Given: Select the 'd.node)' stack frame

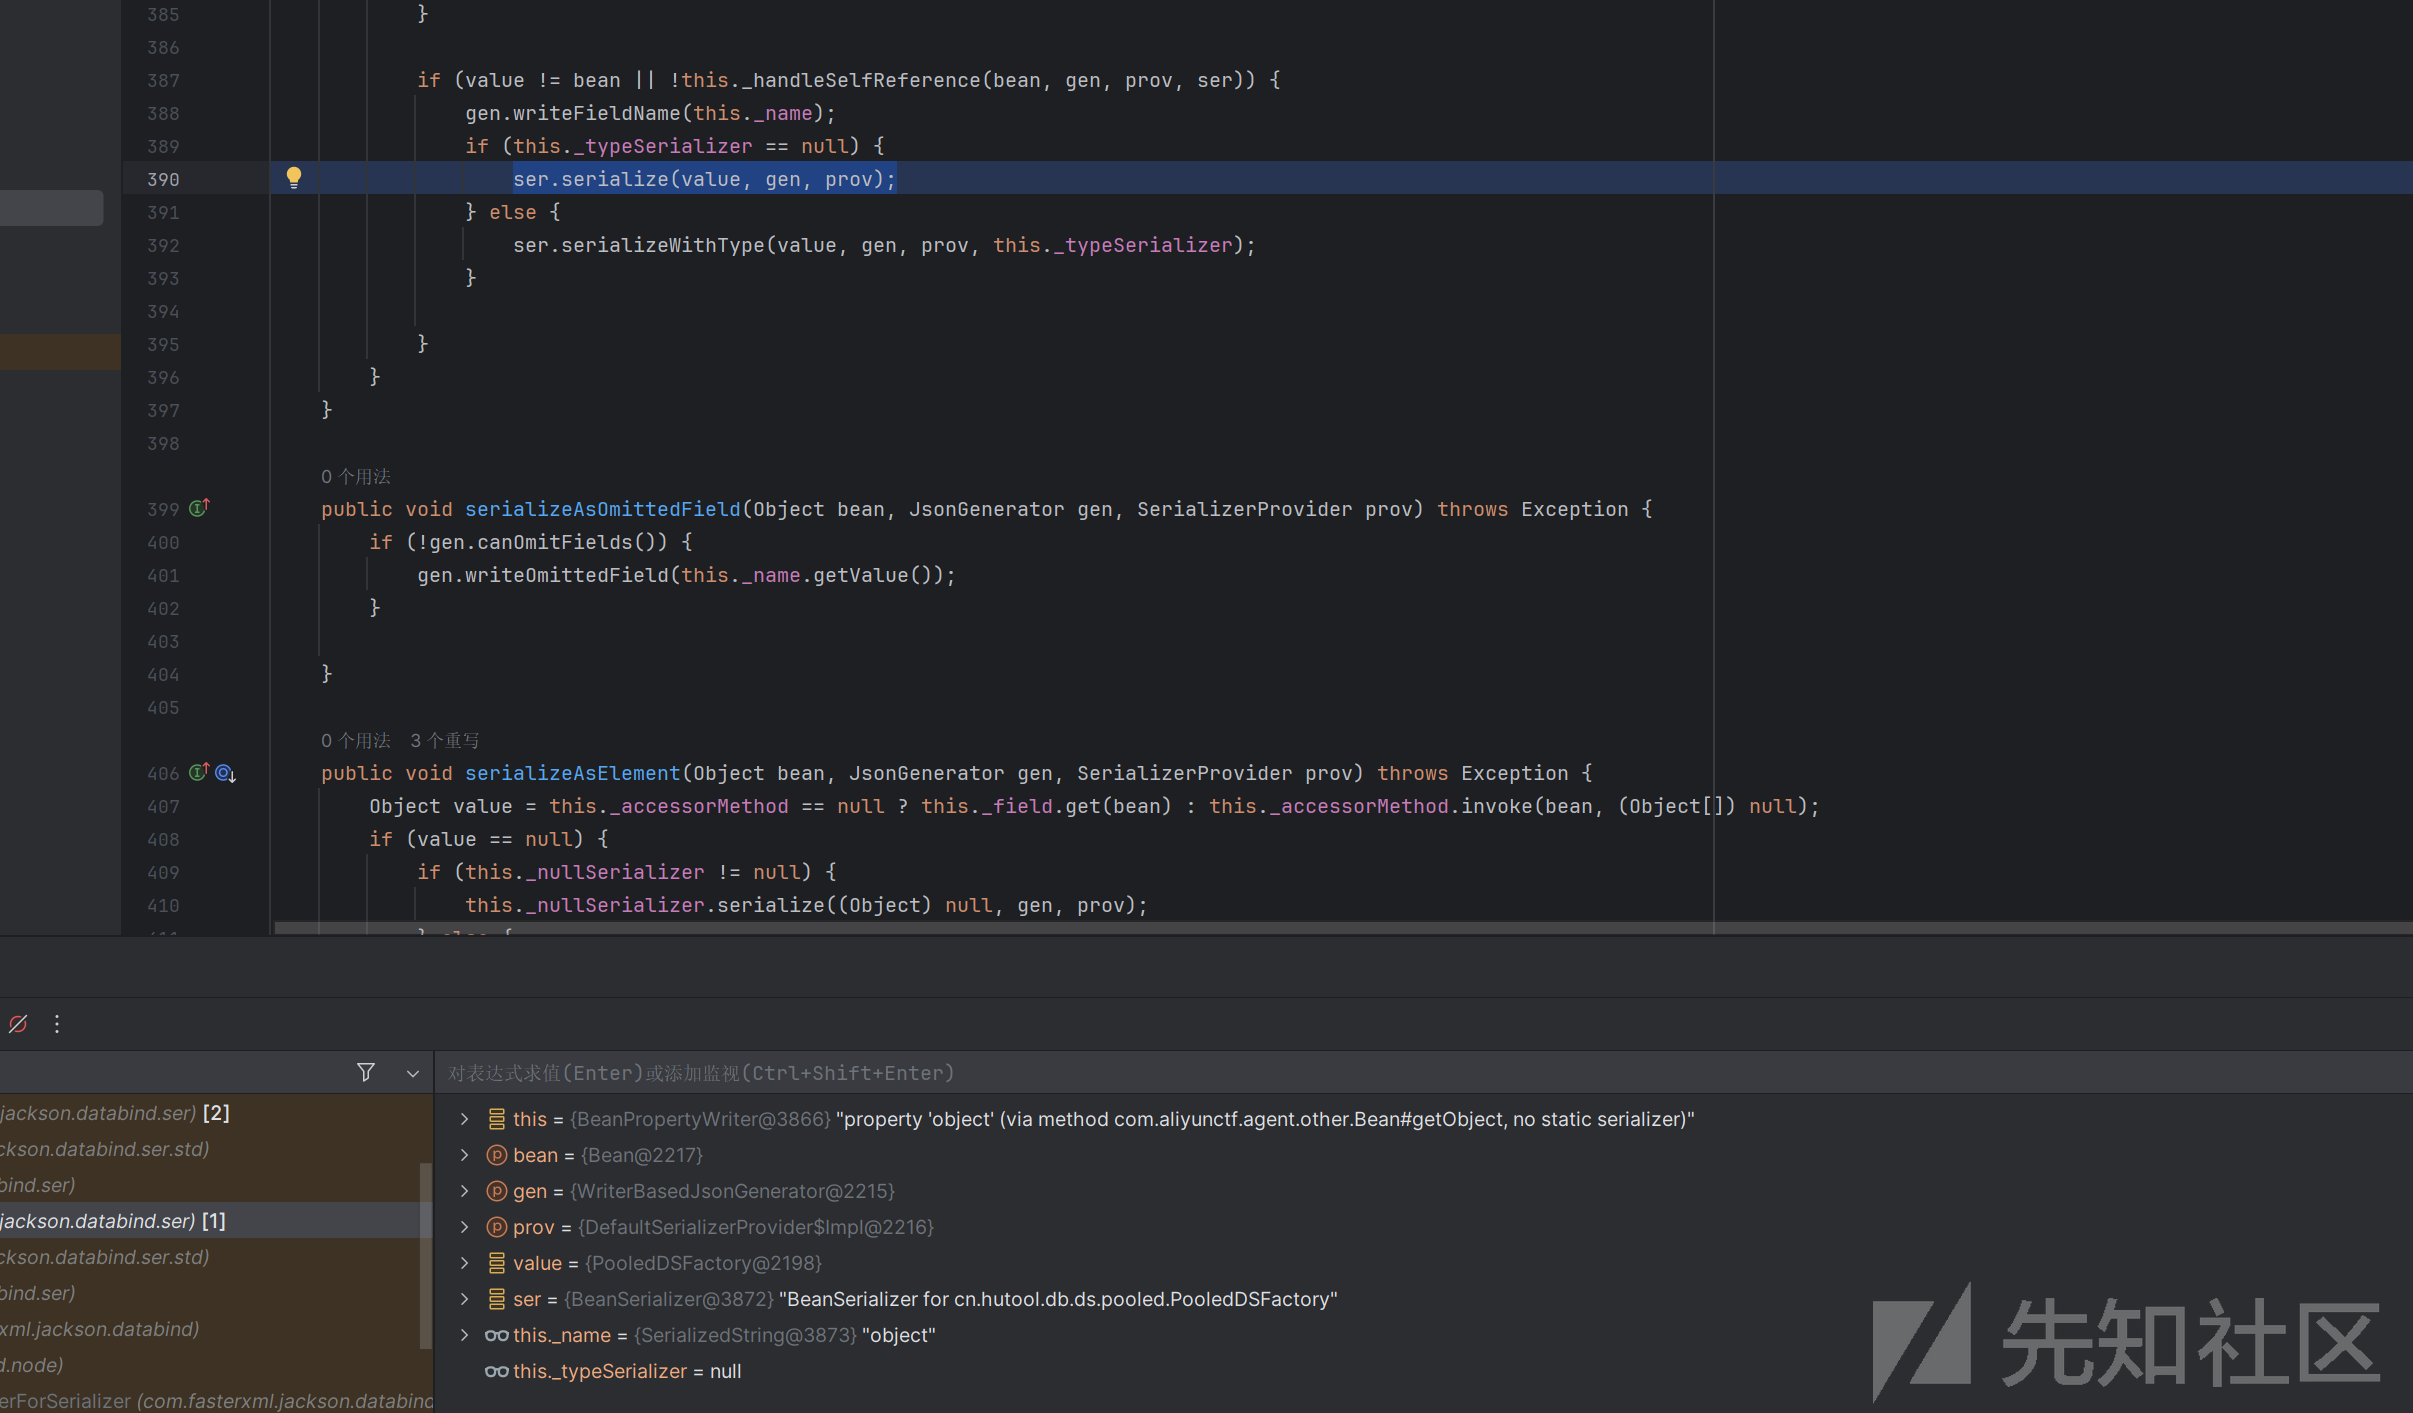Looking at the screenshot, I should coord(210,1365).
